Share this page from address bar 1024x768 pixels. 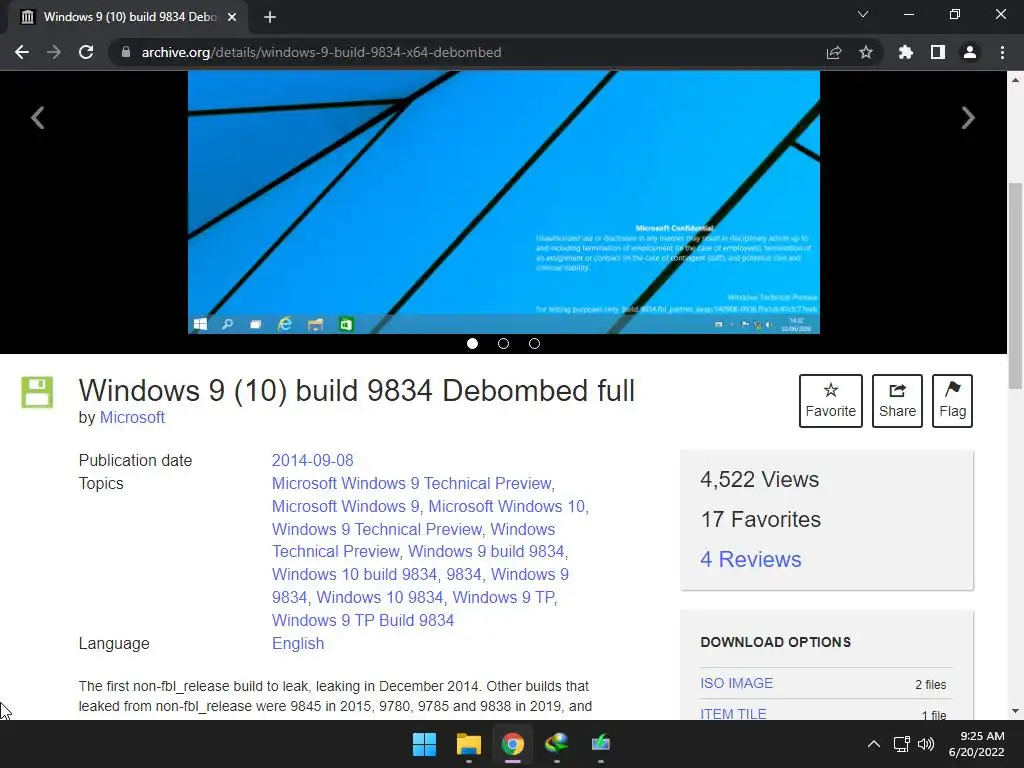pyautogui.click(x=834, y=52)
